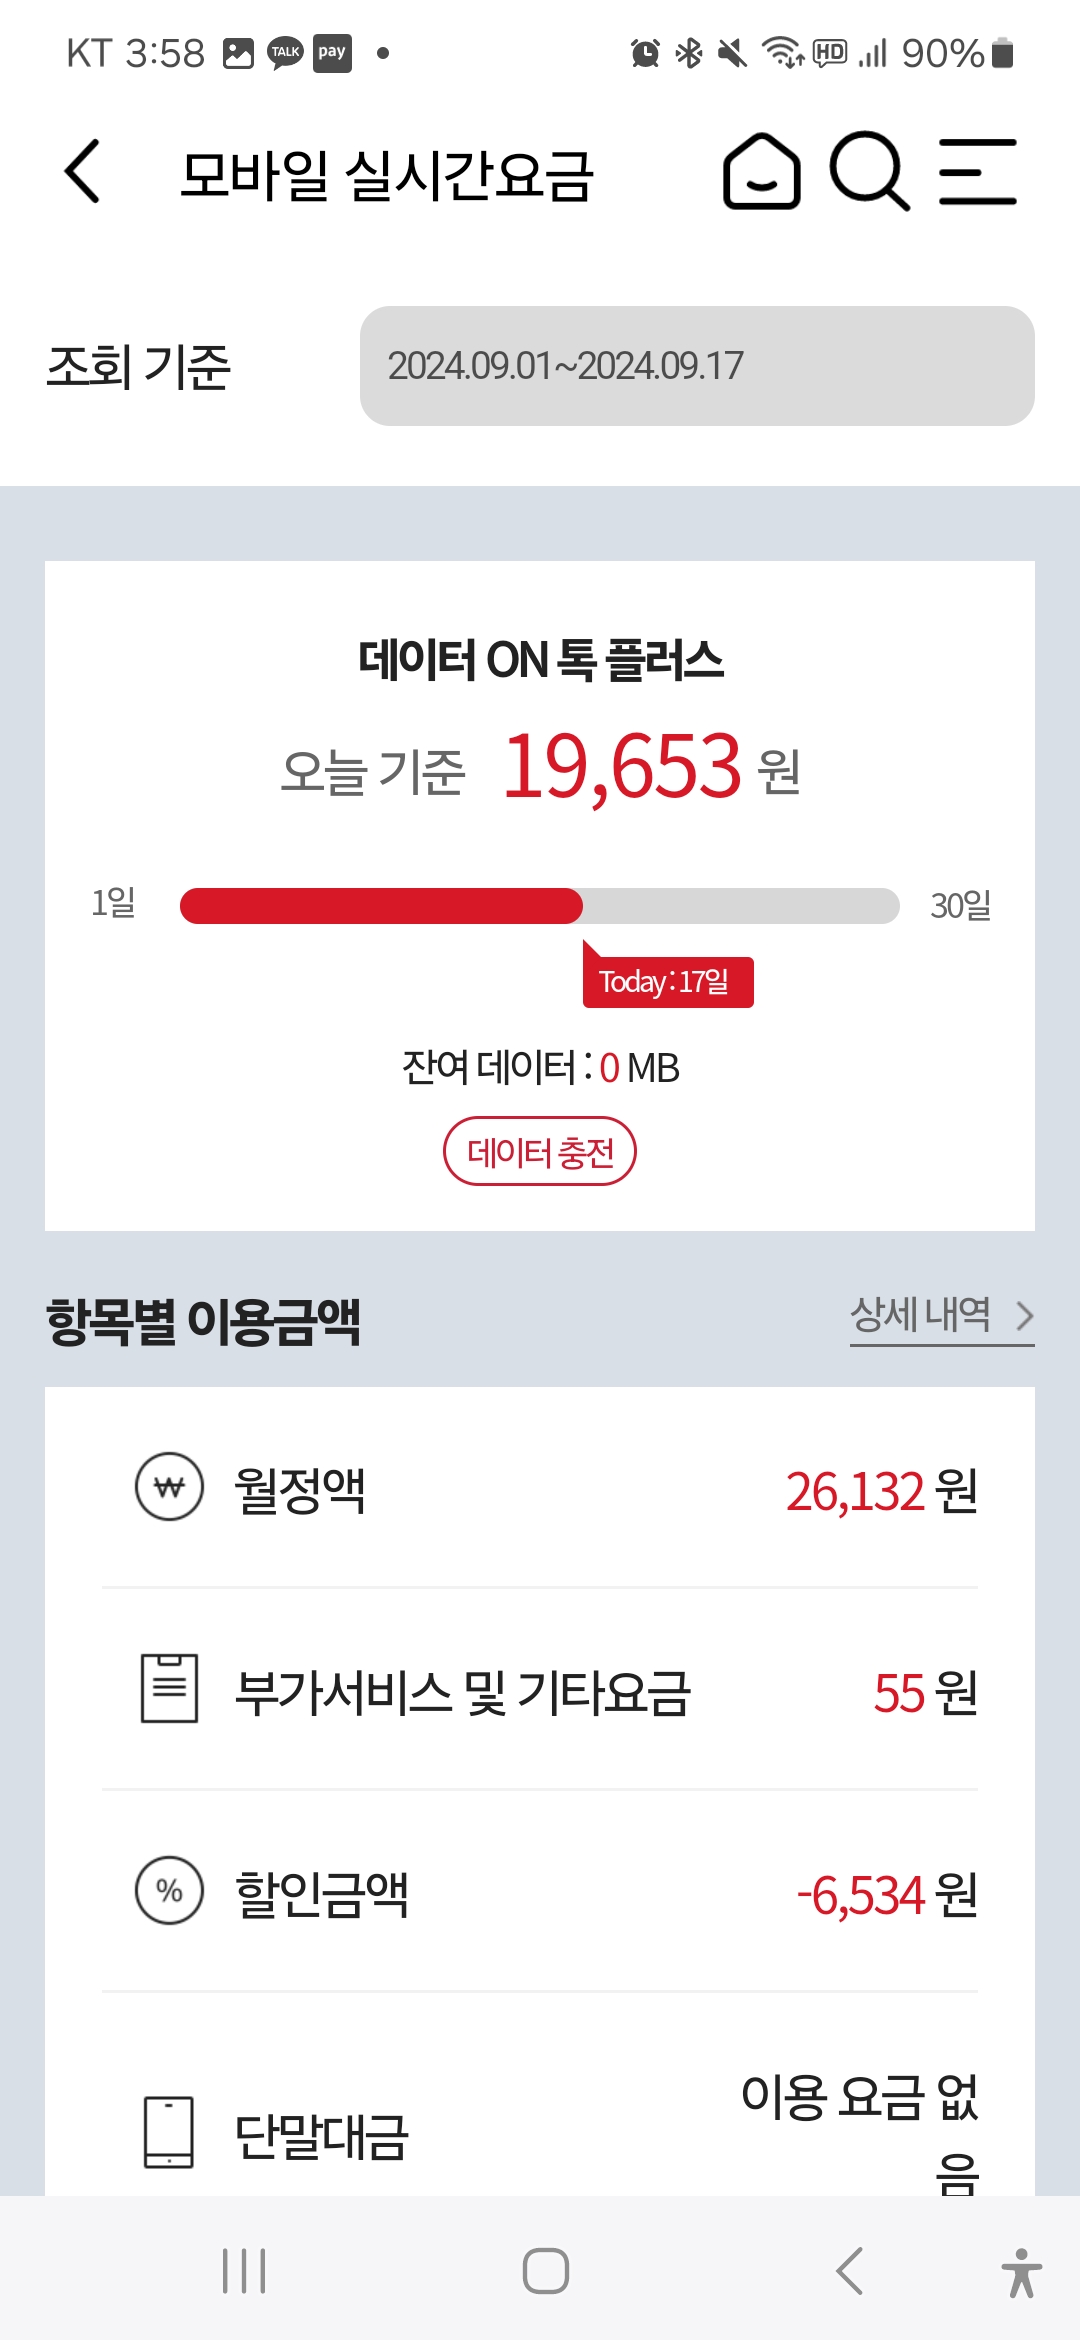The image size is (1080, 2340).
Task: Expand 상세 내역 chevron arrow
Action: tap(1024, 1316)
